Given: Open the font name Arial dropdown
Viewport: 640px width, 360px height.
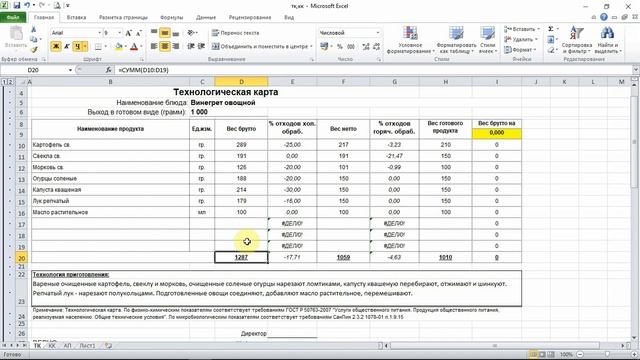Looking at the screenshot, I should point(99,33).
